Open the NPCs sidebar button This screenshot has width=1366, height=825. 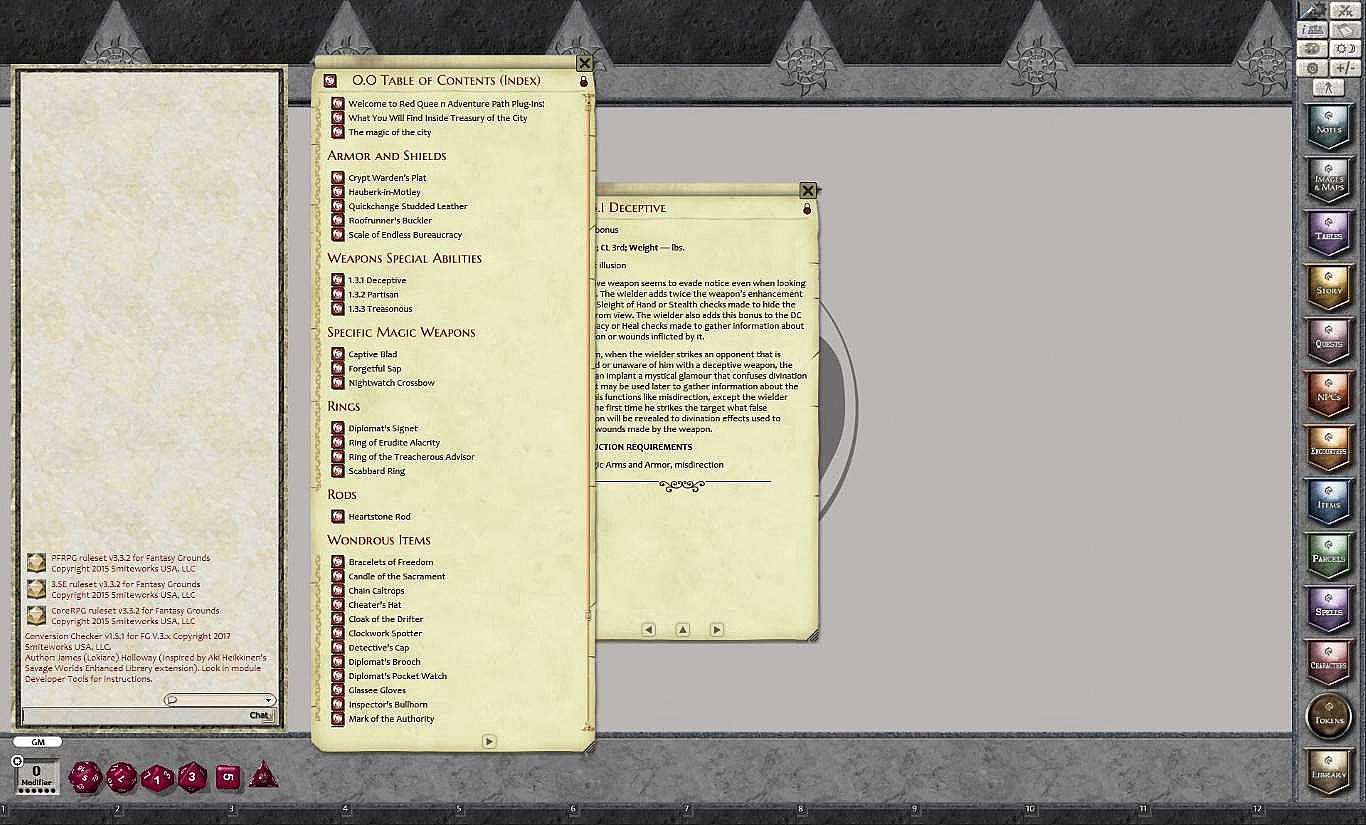pyautogui.click(x=1329, y=394)
